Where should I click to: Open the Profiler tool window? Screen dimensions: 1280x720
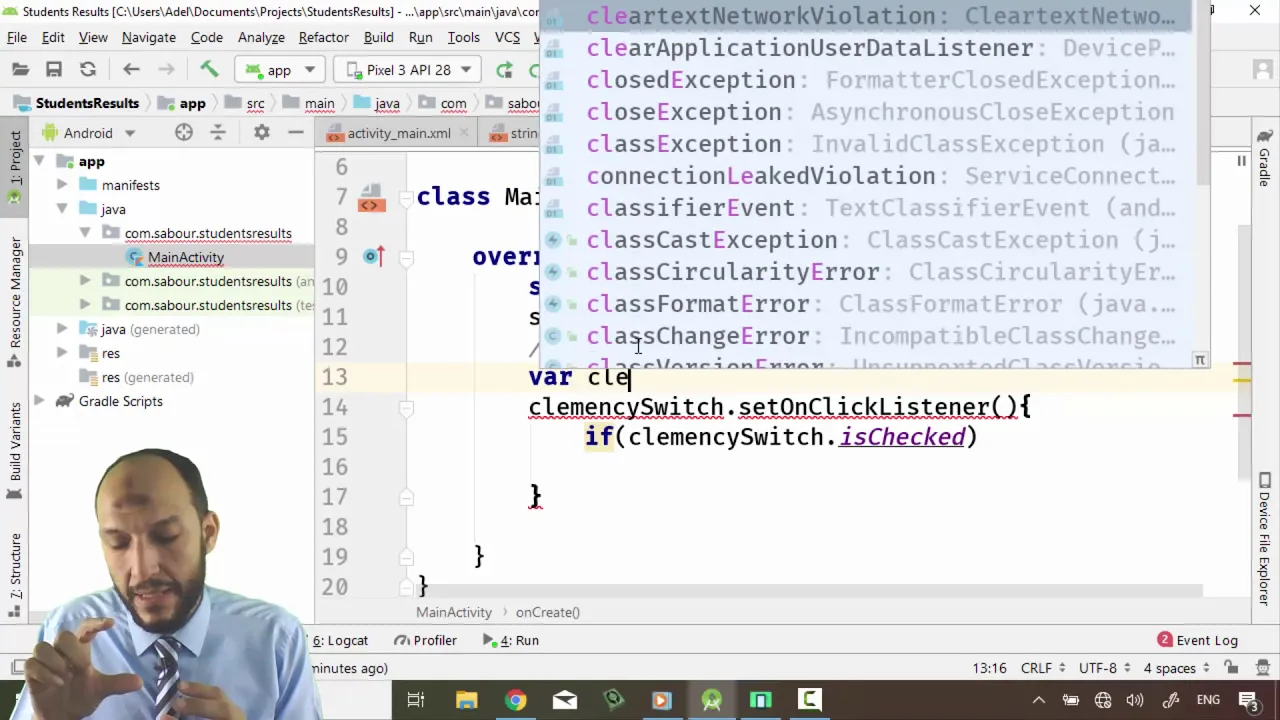pos(425,640)
